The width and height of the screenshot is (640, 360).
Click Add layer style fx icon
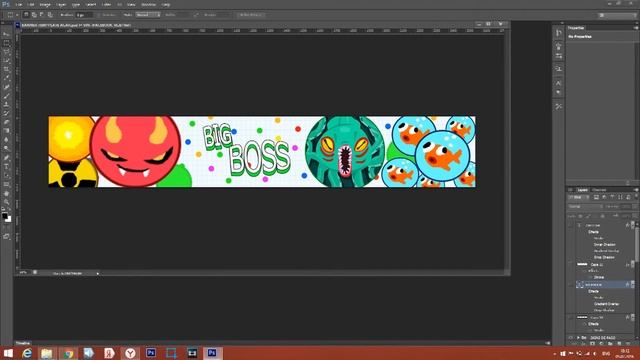583,344
